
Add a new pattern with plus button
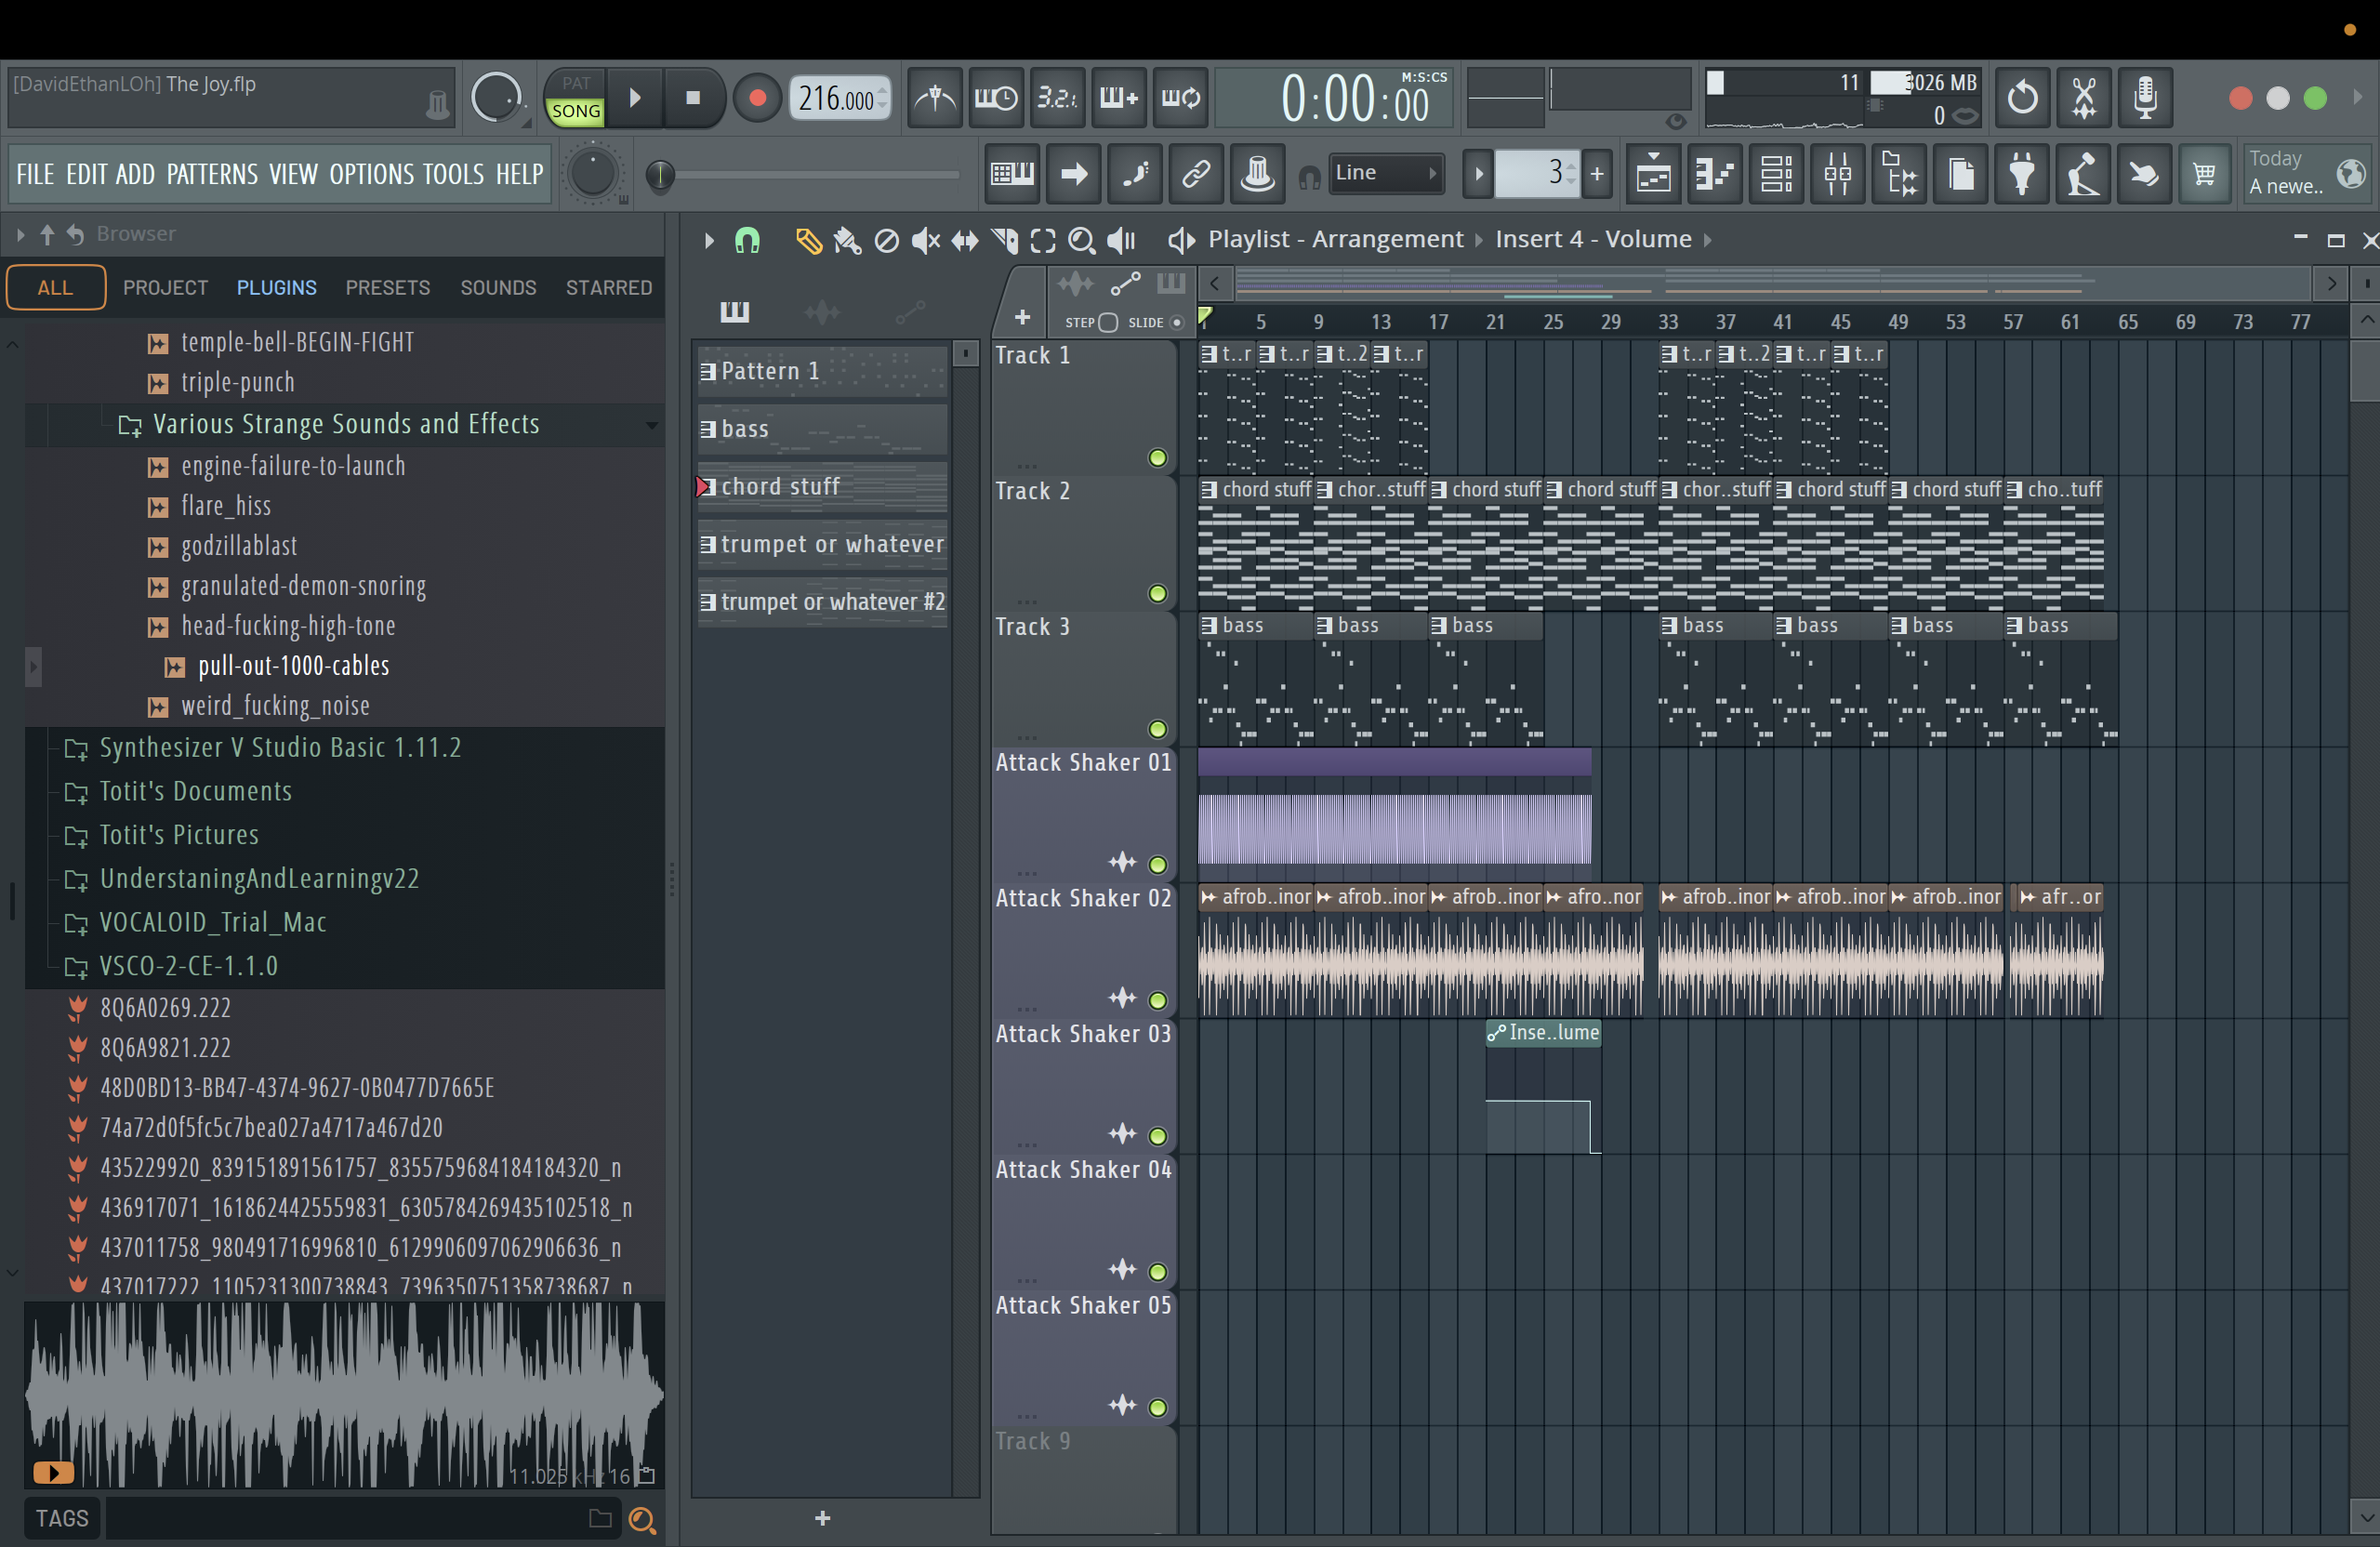click(x=822, y=1518)
